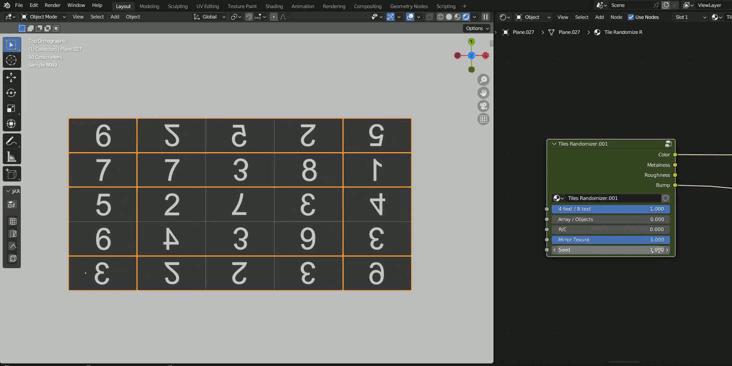The width and height of the screenshot is (732, 366).
Task: Click the 4 text / 8 text slider
Action: pyautogui.click(x=611, y=209)
